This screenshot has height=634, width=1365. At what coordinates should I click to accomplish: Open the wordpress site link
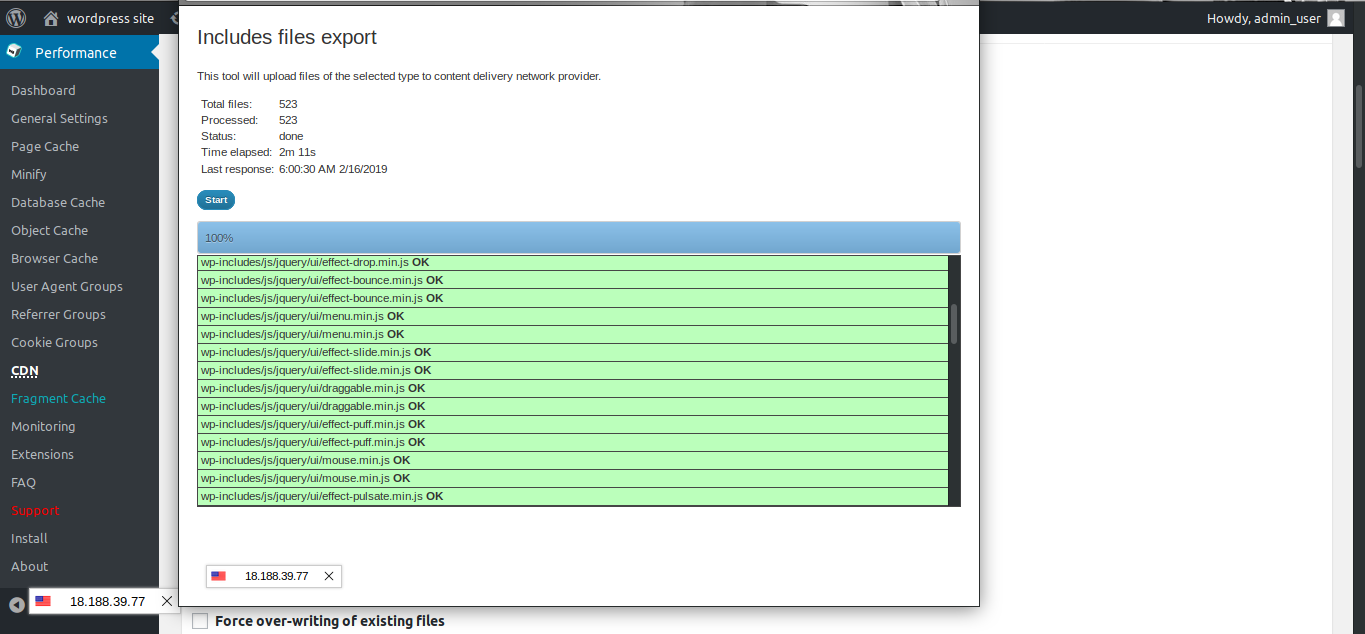[x=110, y=18]
